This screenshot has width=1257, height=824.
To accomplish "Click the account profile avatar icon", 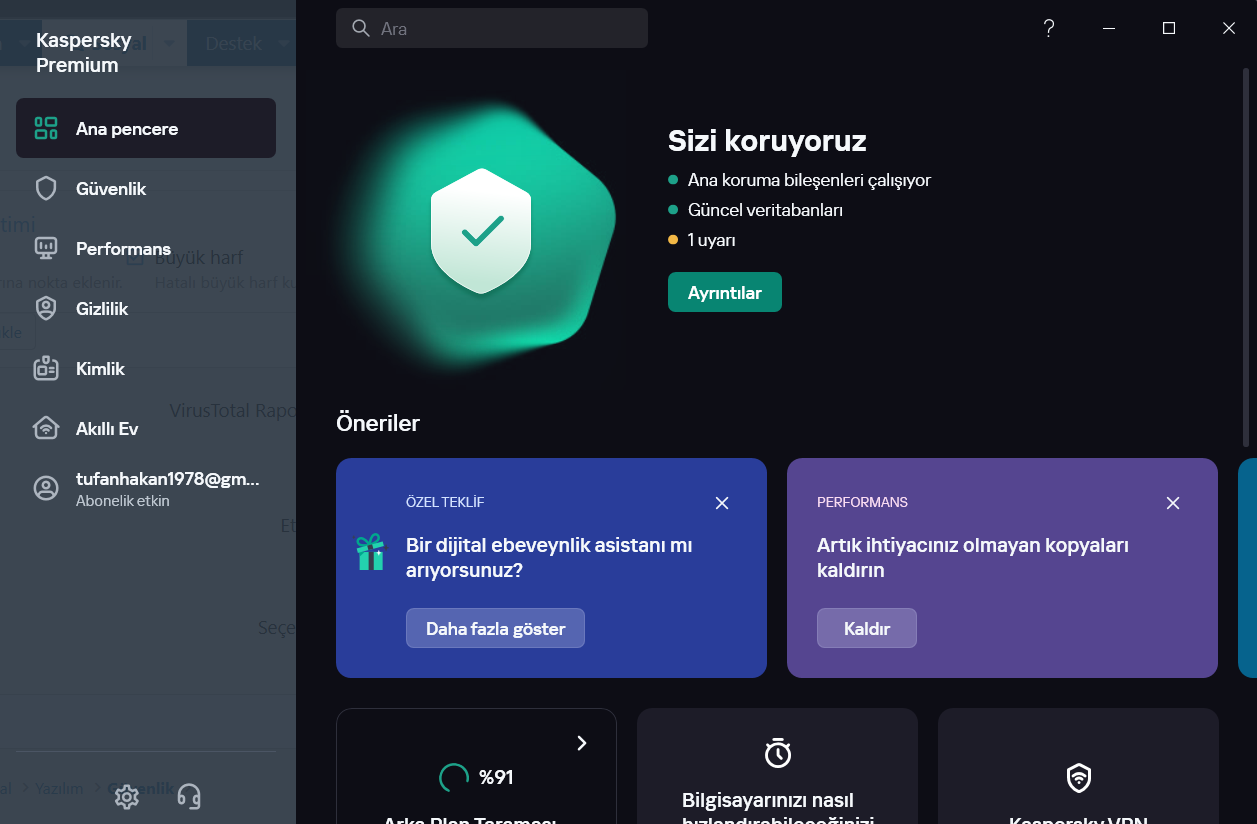I will tap(46, 488).
